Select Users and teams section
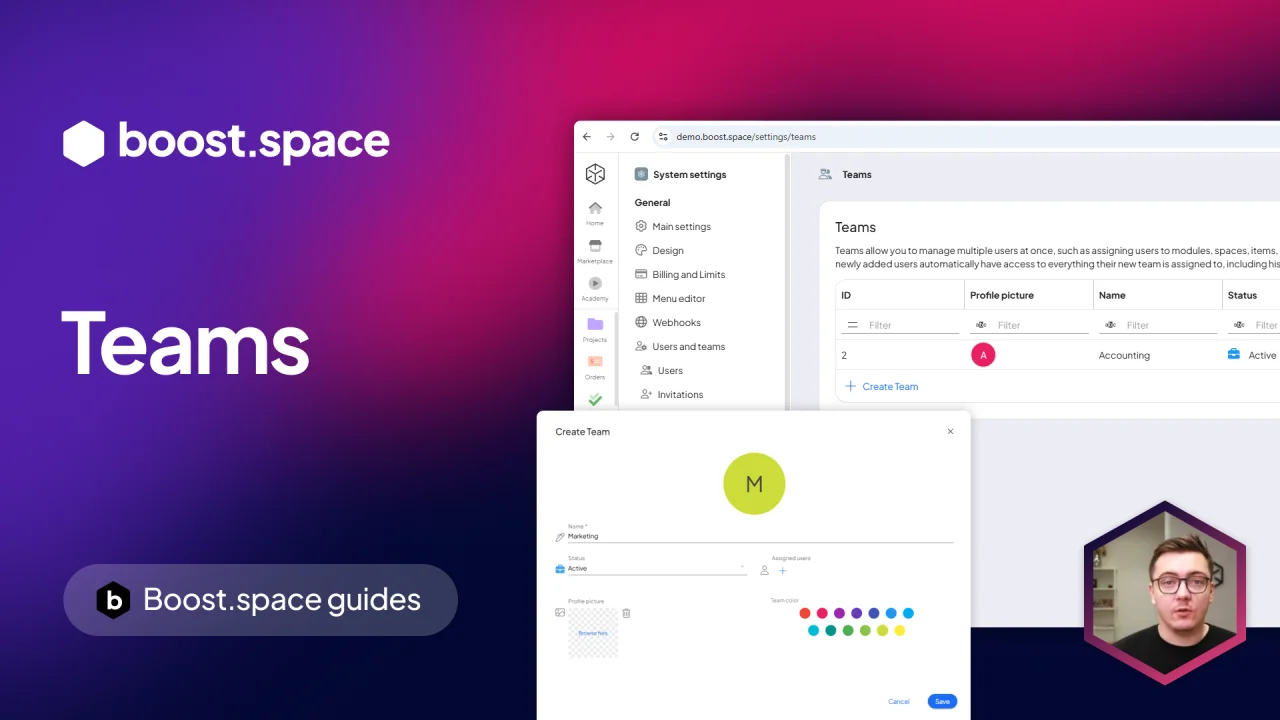This screenshot has width=1280, height=720. (x=680, y=347)
